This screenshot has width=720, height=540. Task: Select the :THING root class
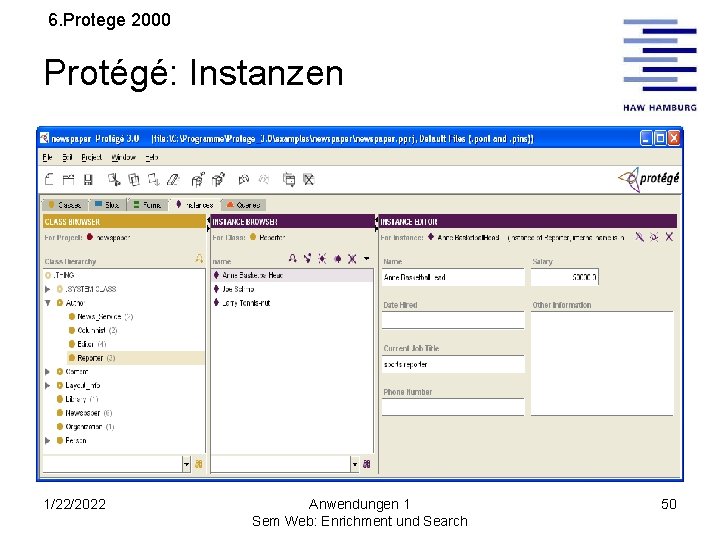coord(60,276)
